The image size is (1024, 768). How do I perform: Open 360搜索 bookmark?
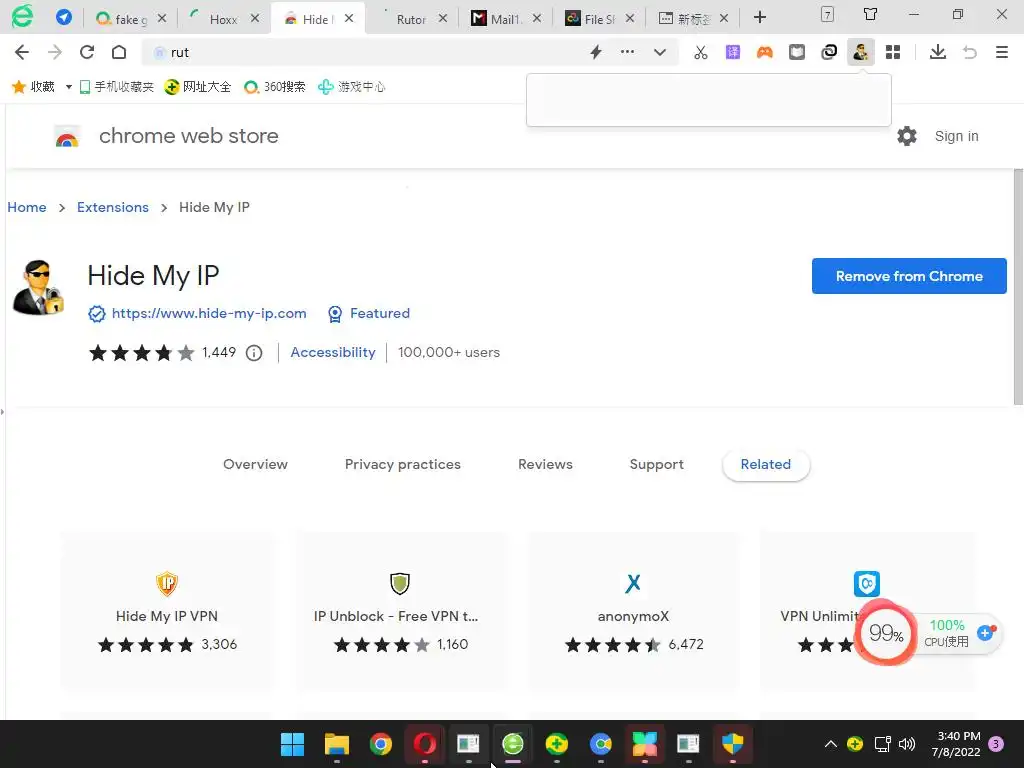[x=274, y=86]
